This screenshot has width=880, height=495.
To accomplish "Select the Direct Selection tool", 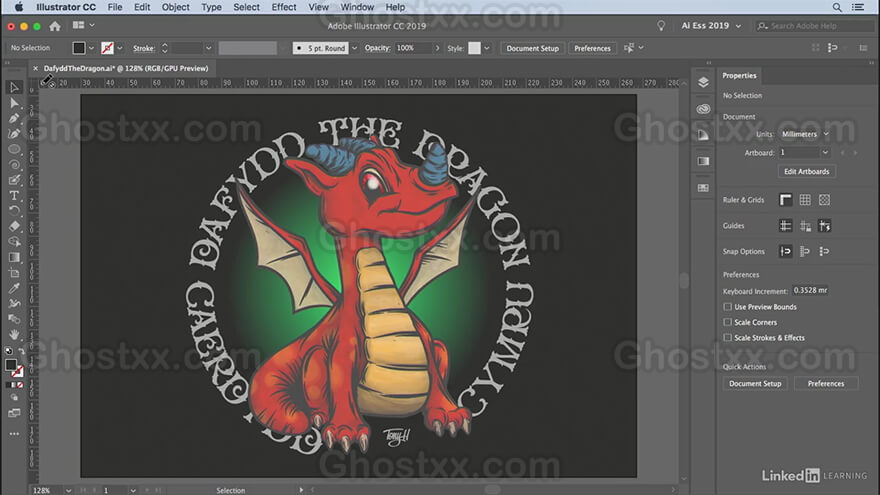I will (14, 103).
